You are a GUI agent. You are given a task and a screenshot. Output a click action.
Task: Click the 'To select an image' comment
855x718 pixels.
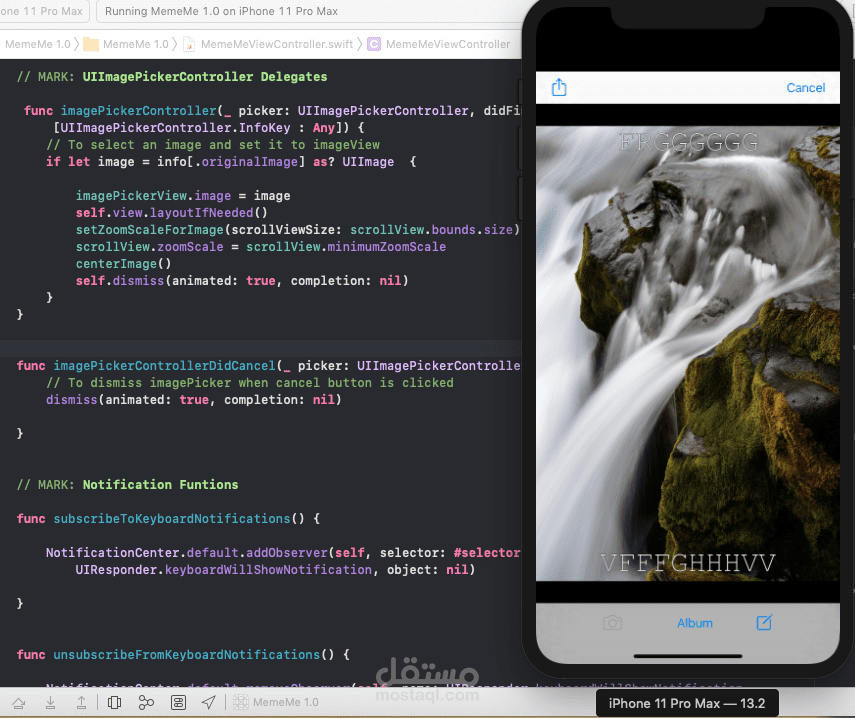[213, 145]
